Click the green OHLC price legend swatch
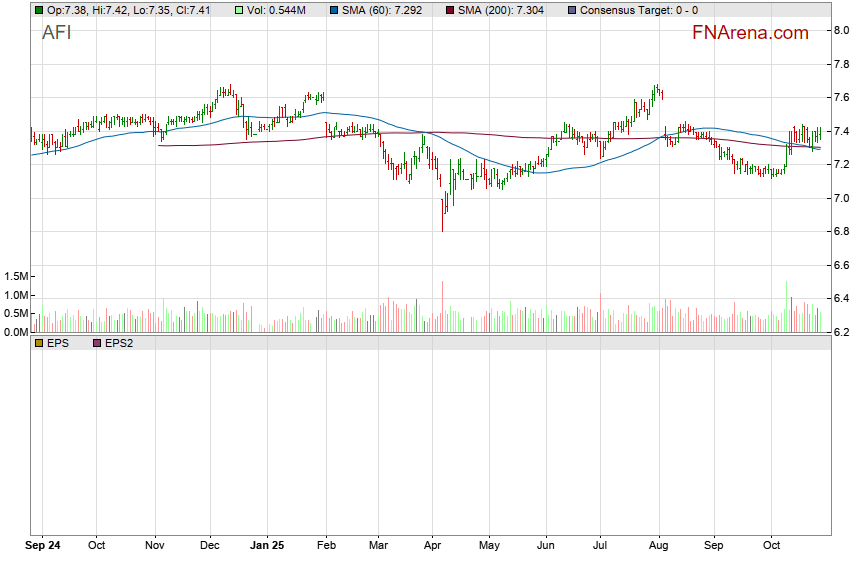The width and height of the screenshot is (859, 566). 39,10
